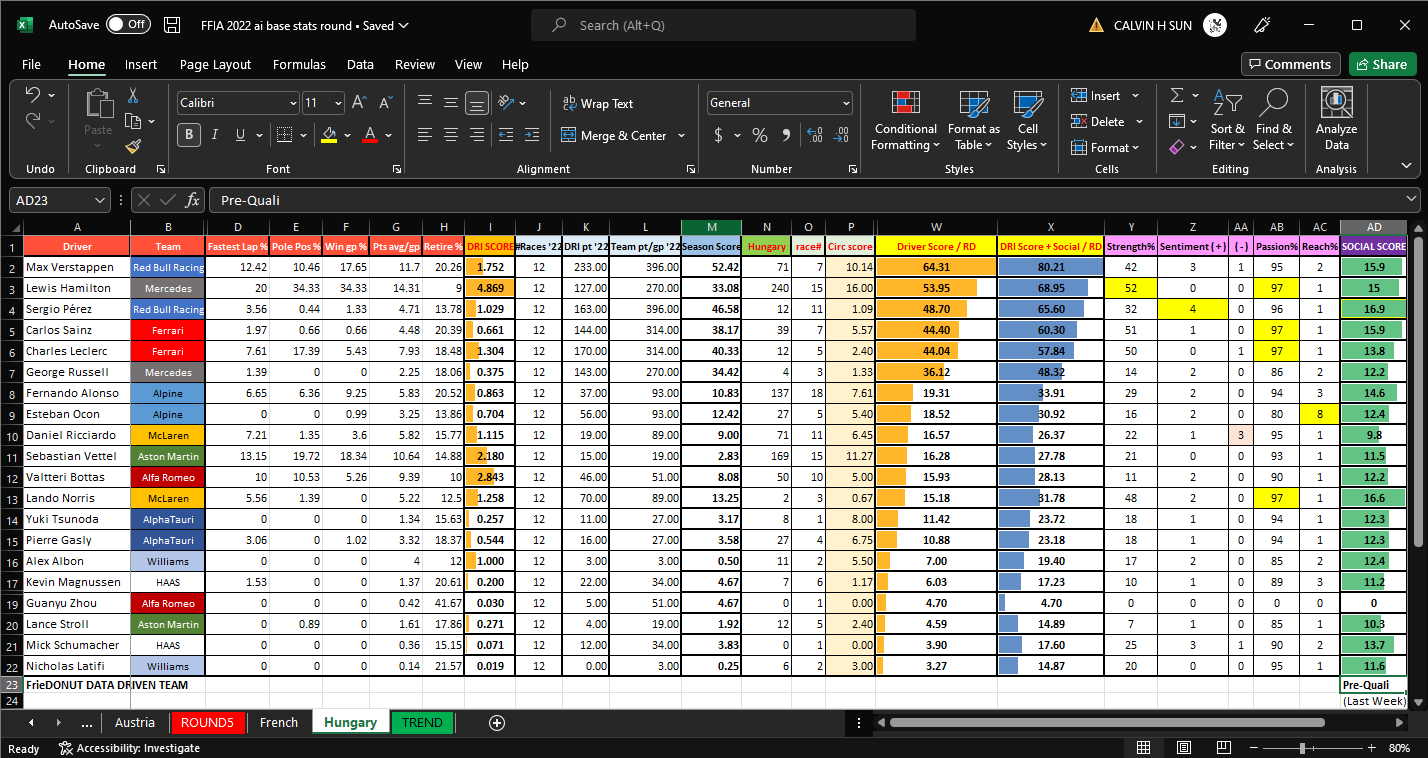The height and width of the screenshot is (758, 1428).
Task: Open Conditional Formatting menu
Action: pos(905,121)
